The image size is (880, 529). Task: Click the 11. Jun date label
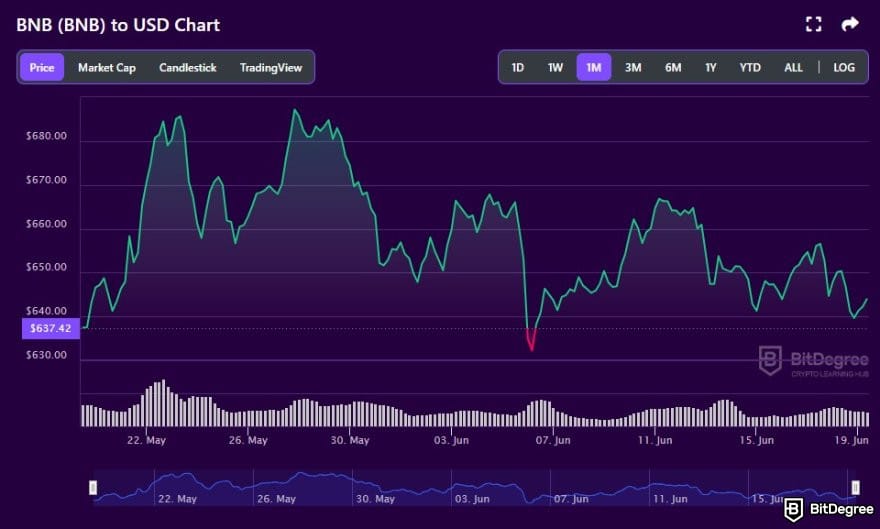(654, 440)
